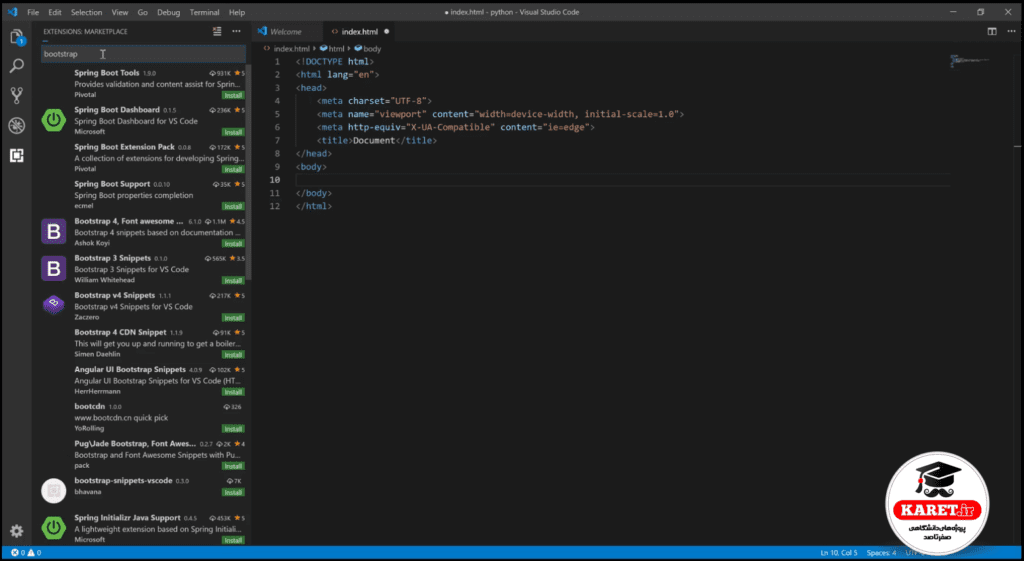Click the VS Code logo in title bar

pyautogui.click(x=12, y=12)
